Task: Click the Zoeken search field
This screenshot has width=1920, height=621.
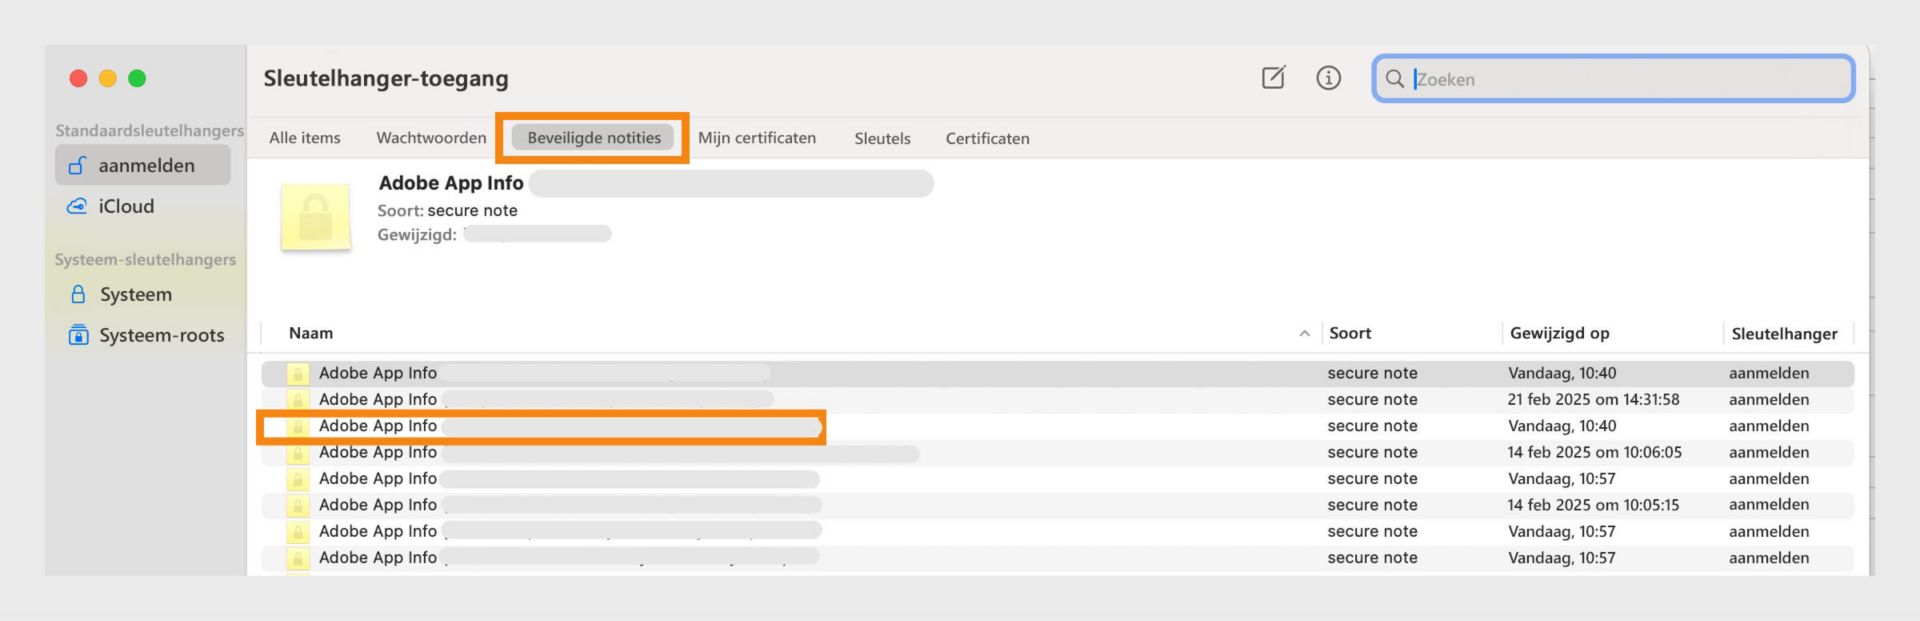Action: coord(1613,79)
